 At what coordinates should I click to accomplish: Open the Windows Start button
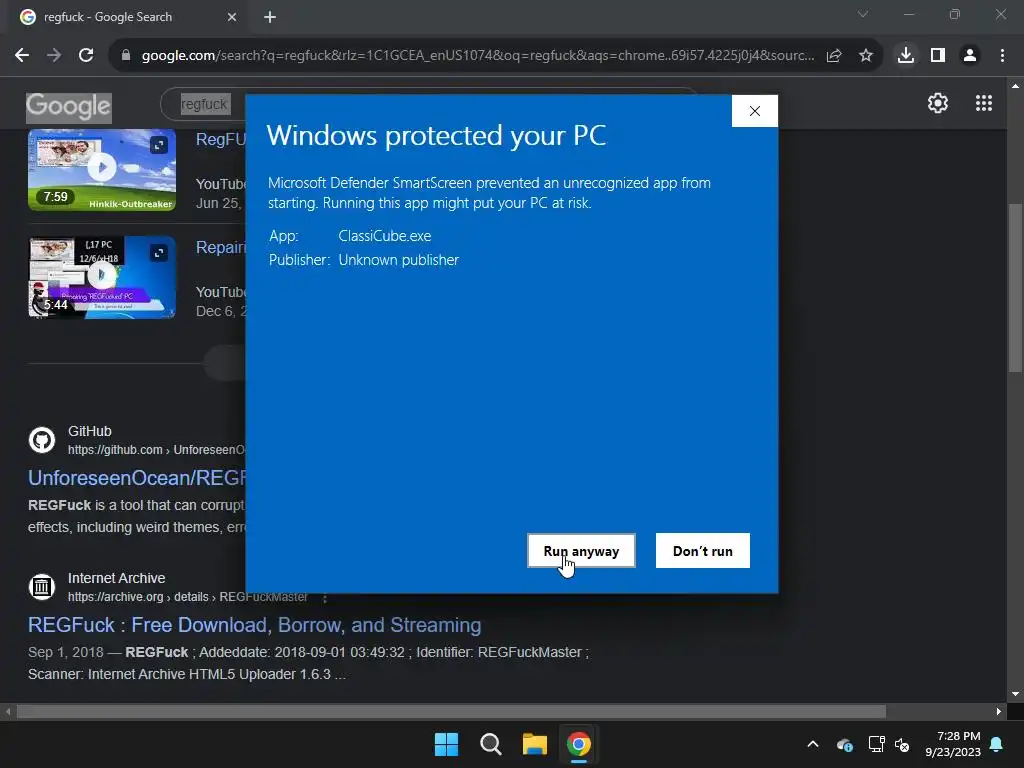pos(447,744)
